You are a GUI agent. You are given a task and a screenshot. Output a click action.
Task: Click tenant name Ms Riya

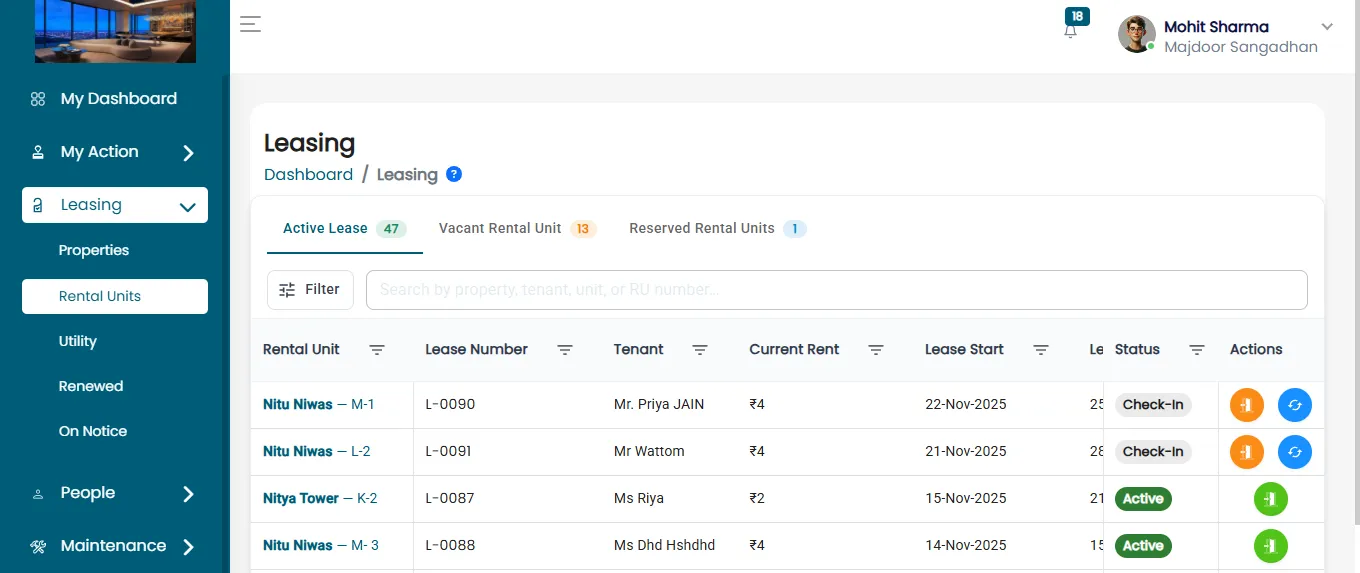pos(639,498)
